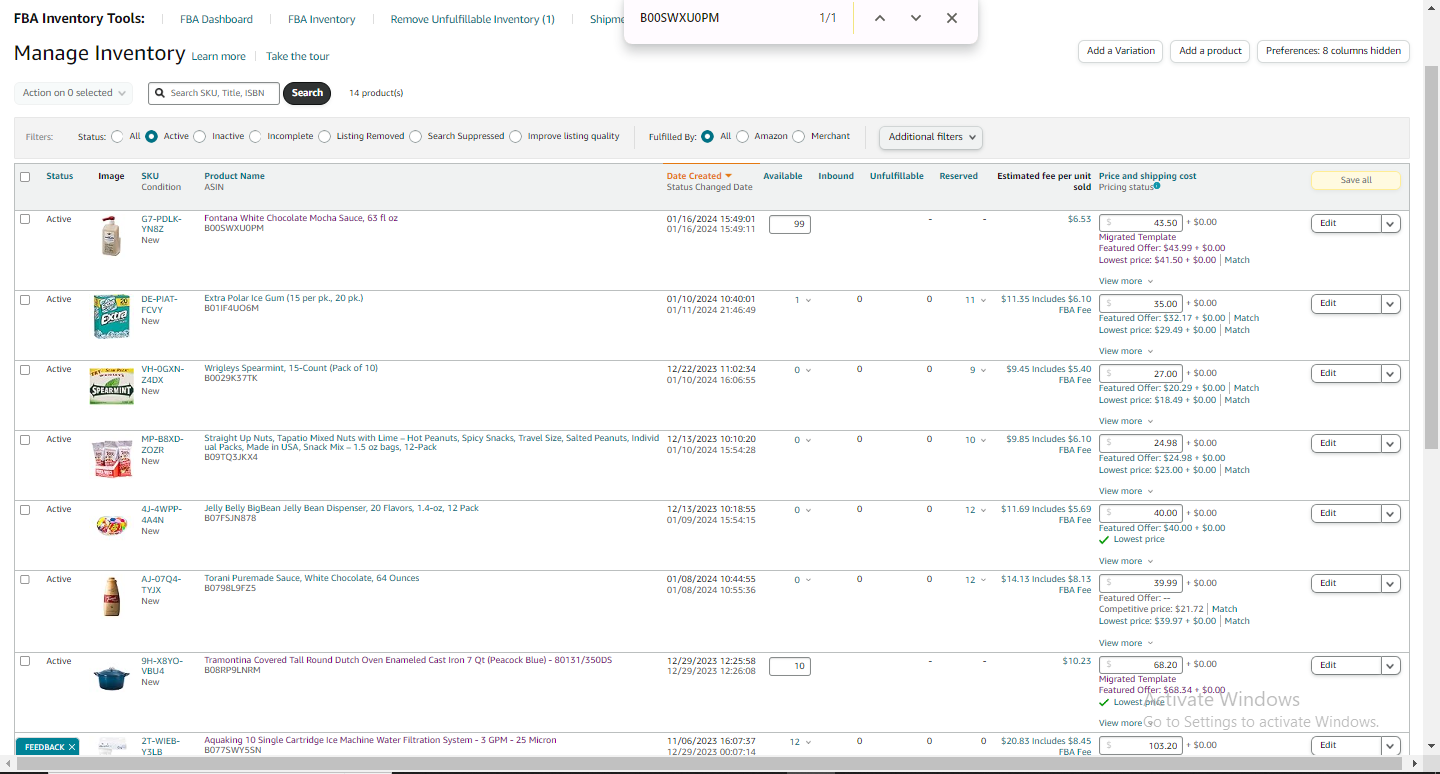The height and width of the screenshot is (774, 1440).
Task: Expand View more under Torani sauce pricing
Action: [x=1126, y=643]
